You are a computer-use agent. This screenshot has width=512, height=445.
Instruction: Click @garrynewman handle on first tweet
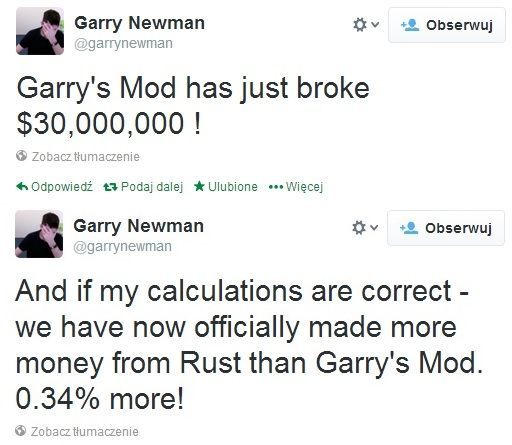click(x=123, y=44)
